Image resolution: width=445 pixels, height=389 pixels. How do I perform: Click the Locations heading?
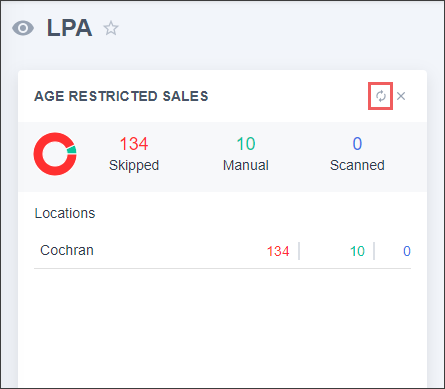coord(65,213)
